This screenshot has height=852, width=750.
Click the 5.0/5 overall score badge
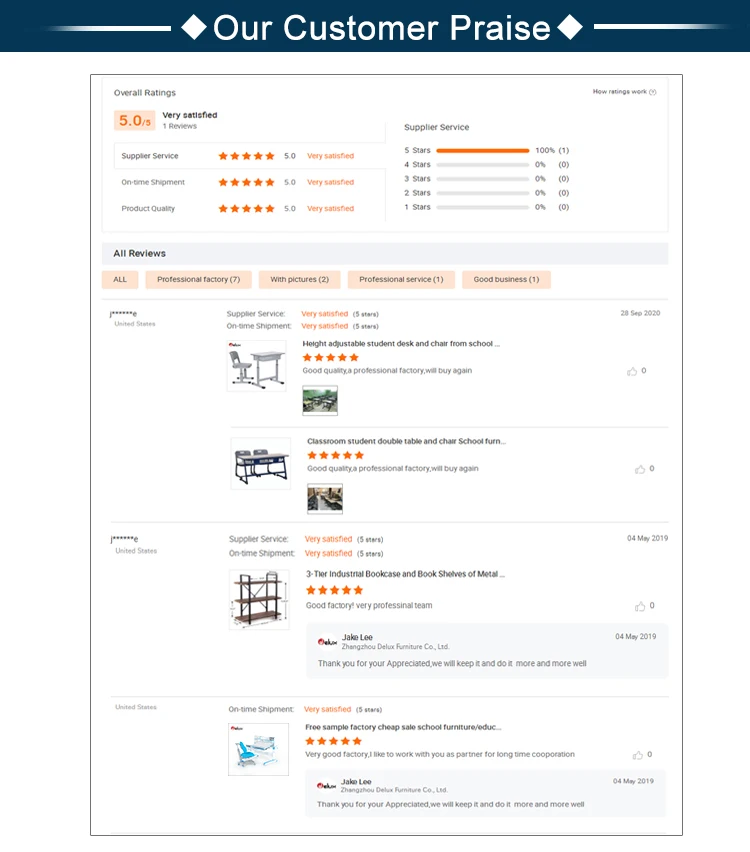click(134, 121)
